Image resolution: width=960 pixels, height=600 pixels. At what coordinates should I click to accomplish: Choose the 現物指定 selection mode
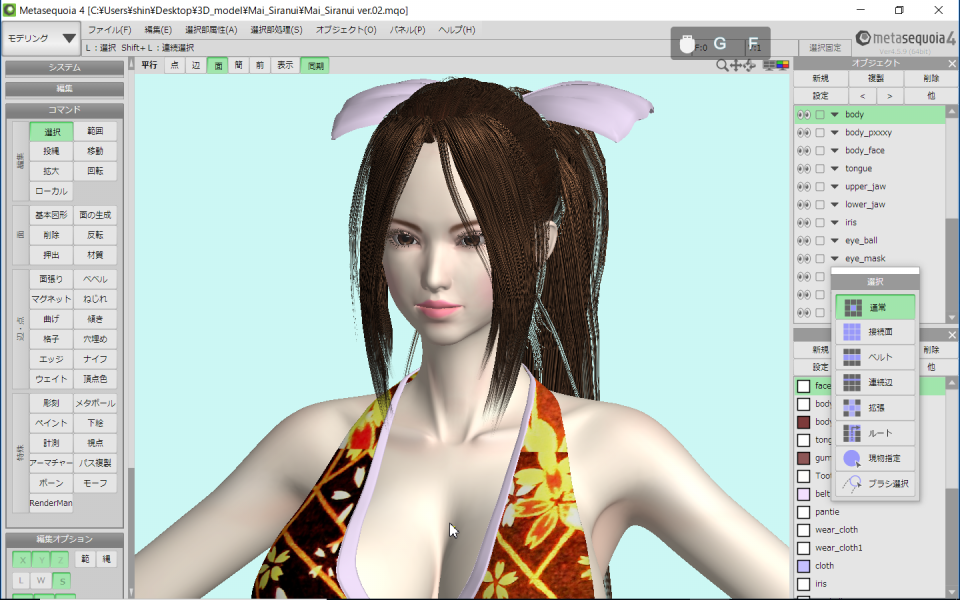[875, 458]
